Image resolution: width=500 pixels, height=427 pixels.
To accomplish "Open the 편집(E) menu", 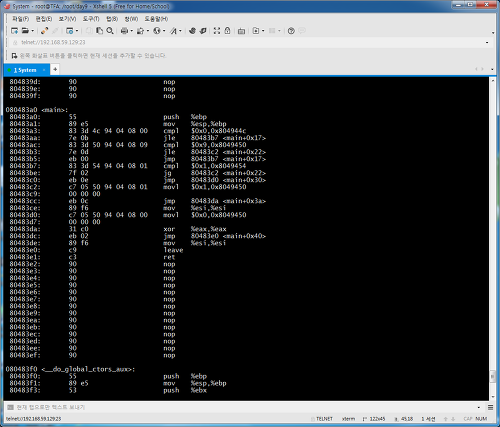I will click(x=44, y=19).
